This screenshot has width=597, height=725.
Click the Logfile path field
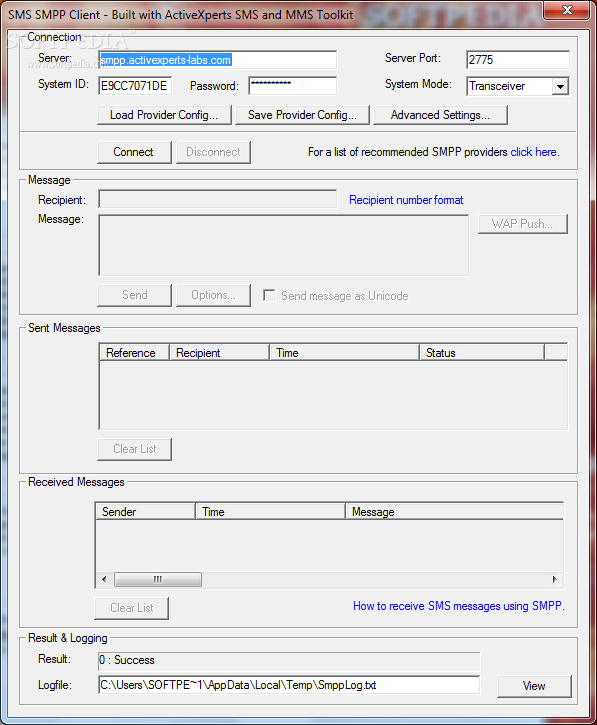pyautogui.click(x=289, y=685)
